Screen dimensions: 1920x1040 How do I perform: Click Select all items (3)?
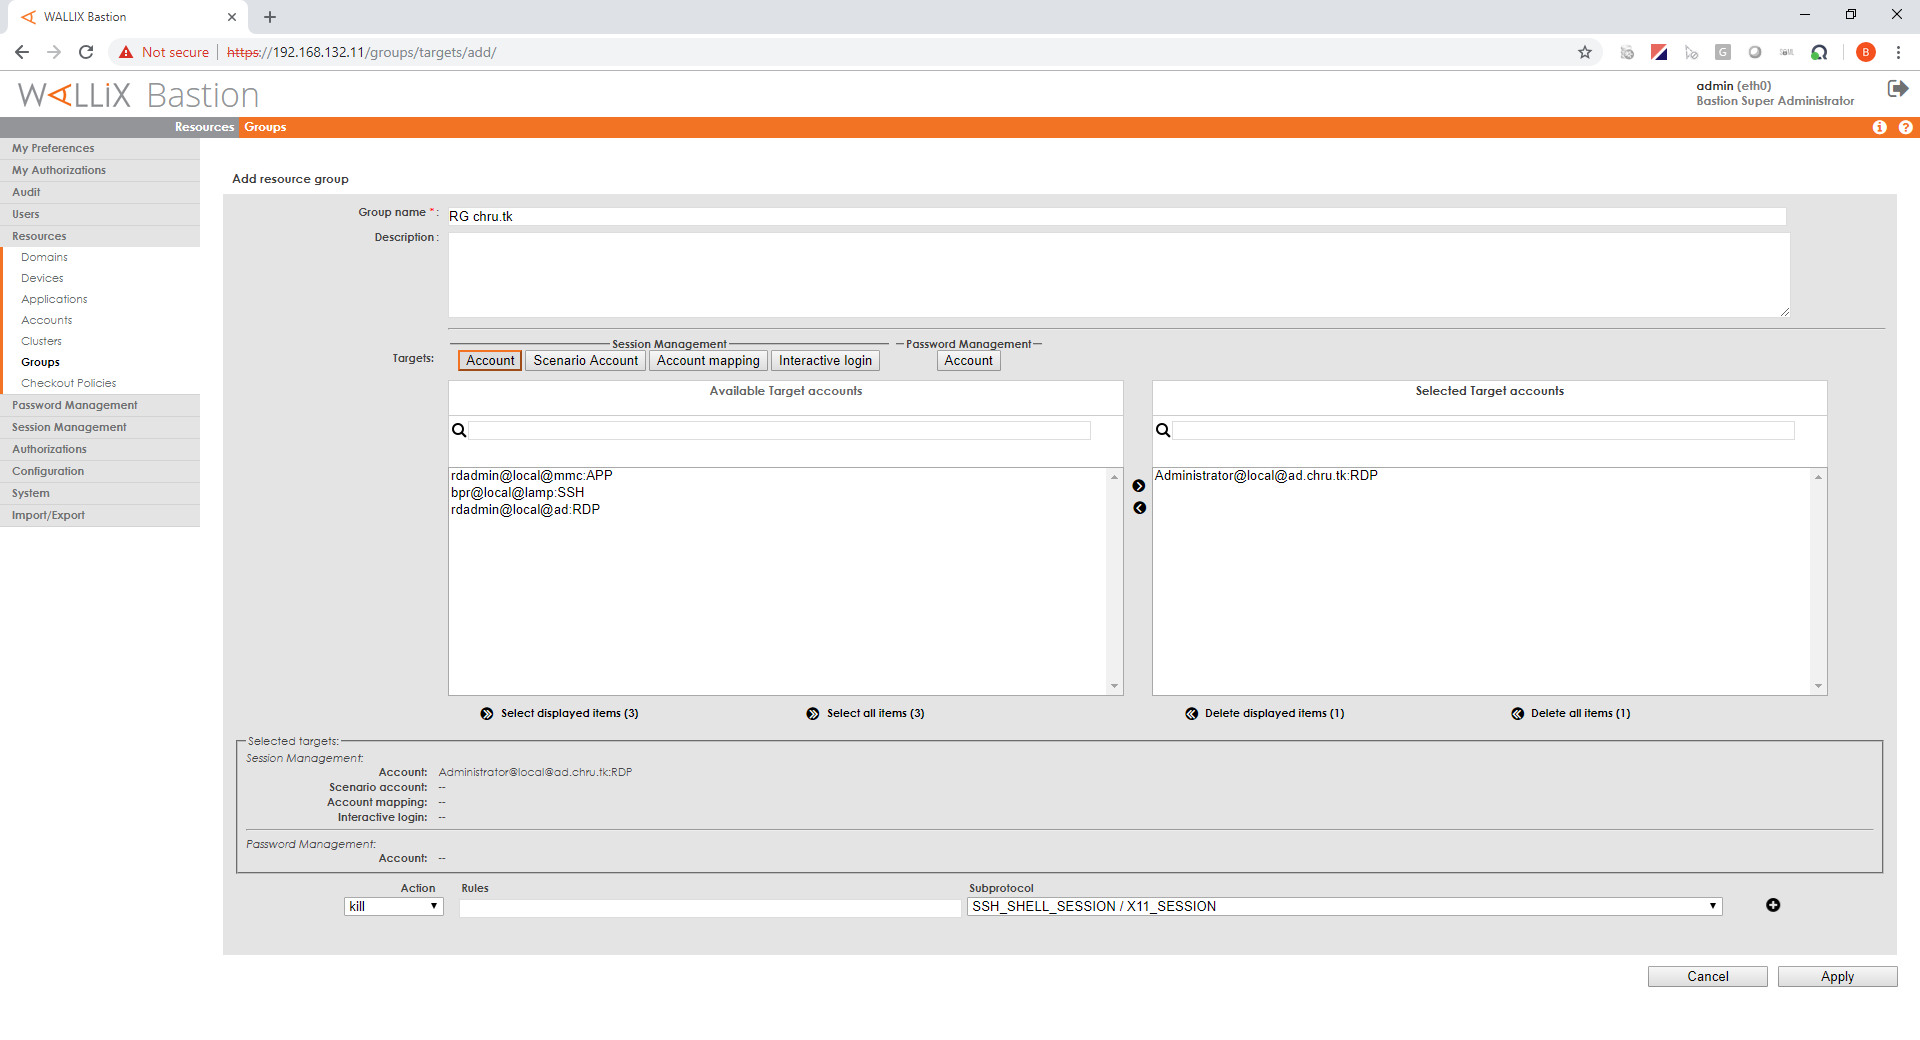tap(866, 713)
